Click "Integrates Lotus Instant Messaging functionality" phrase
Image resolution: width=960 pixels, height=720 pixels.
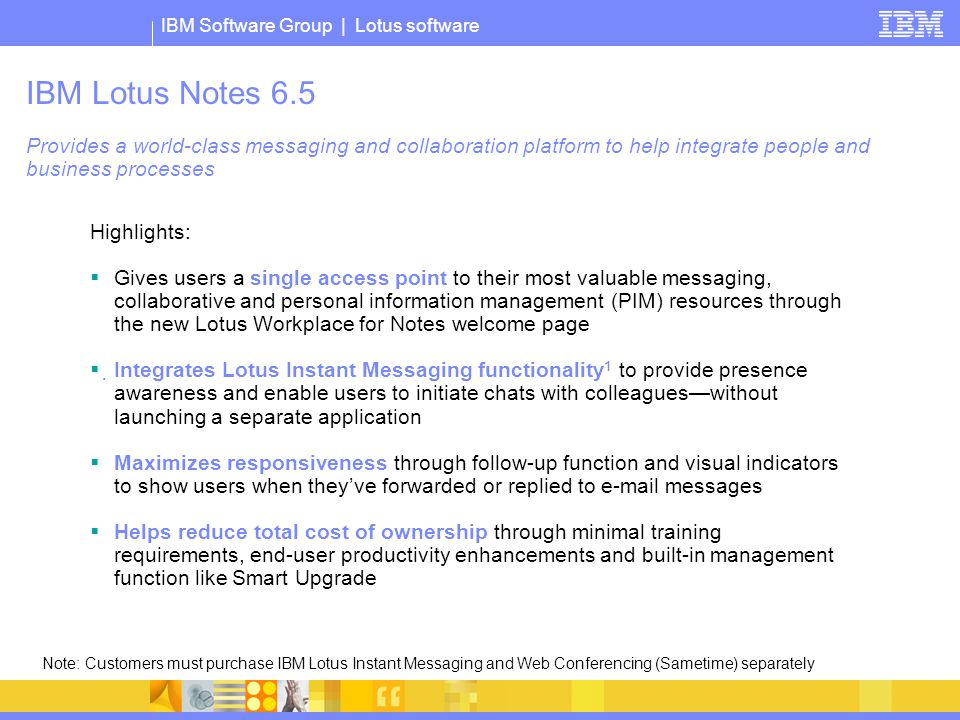pyautogui.click(x=359, y=370)
